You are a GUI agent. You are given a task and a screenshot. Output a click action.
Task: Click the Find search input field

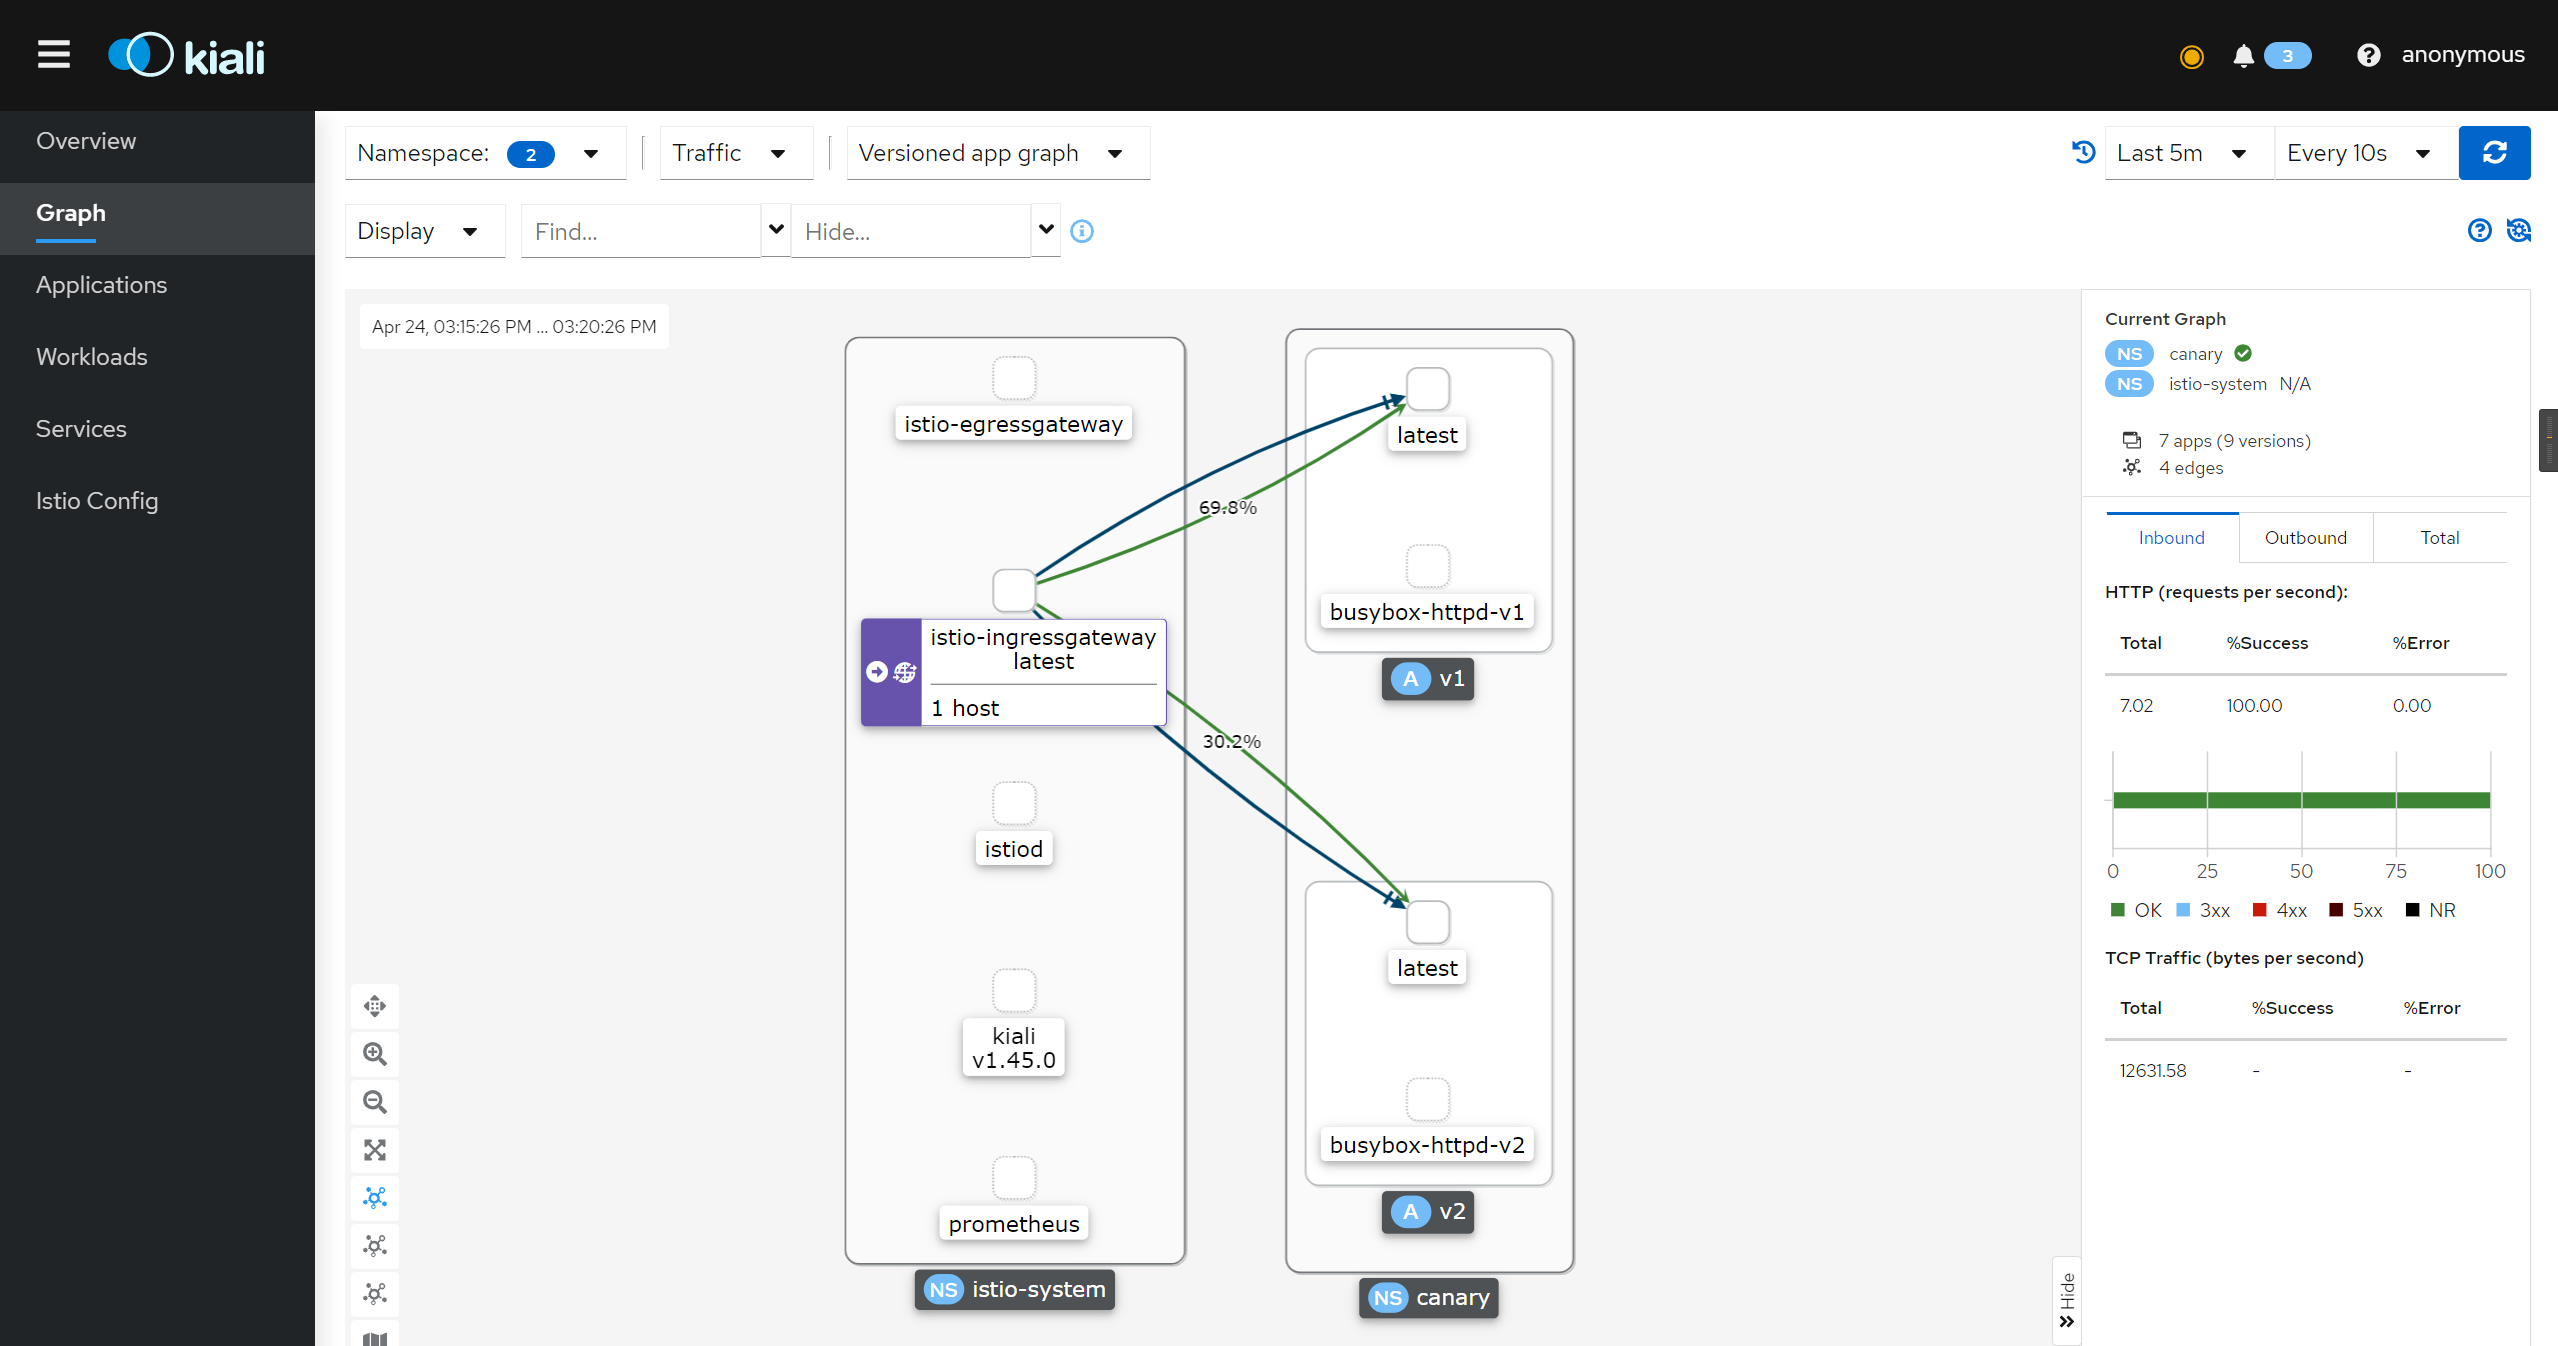(650, 230)
